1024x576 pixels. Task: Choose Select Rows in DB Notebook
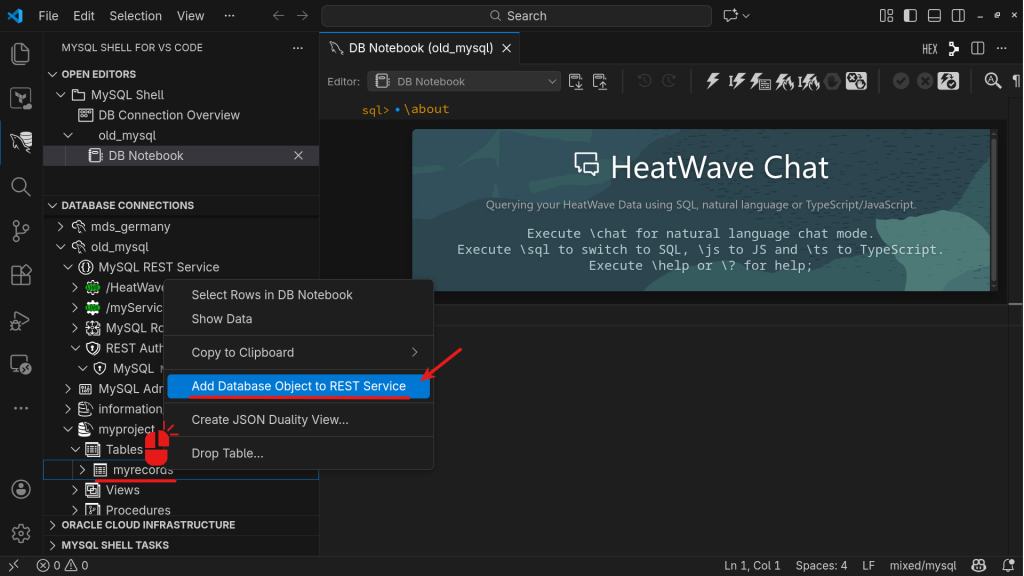tap(298, 295)
